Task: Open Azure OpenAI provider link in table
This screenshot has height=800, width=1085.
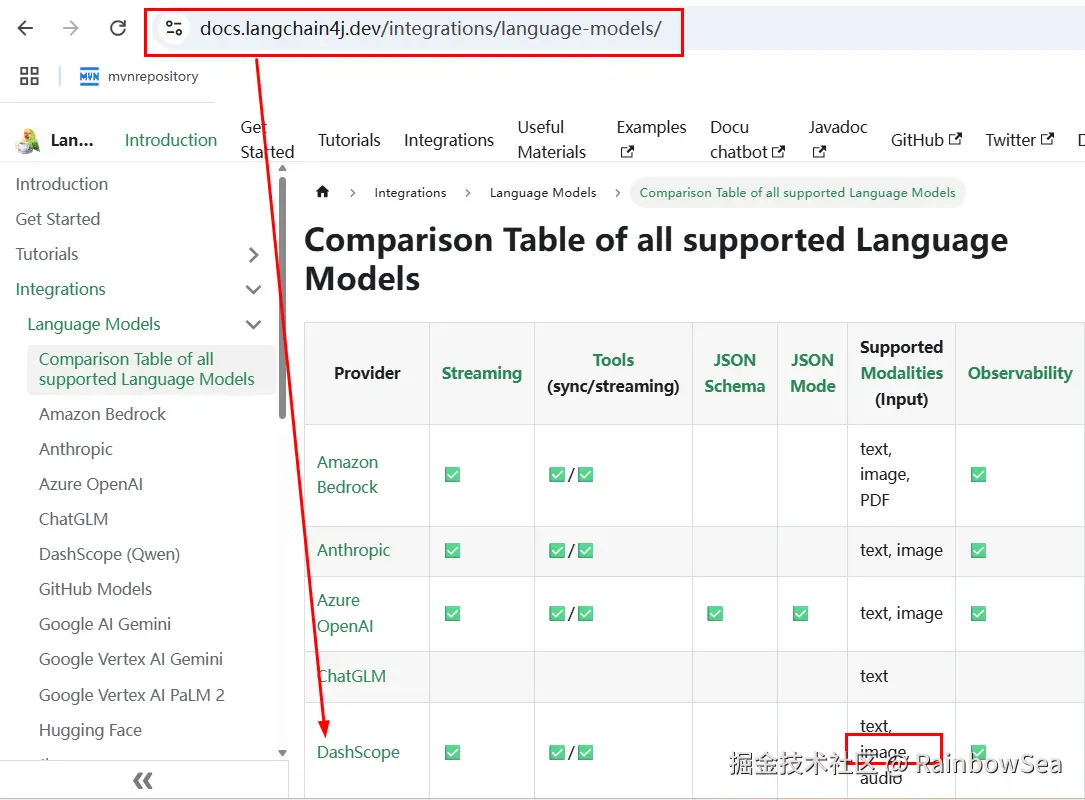Action: click(345, 613)
